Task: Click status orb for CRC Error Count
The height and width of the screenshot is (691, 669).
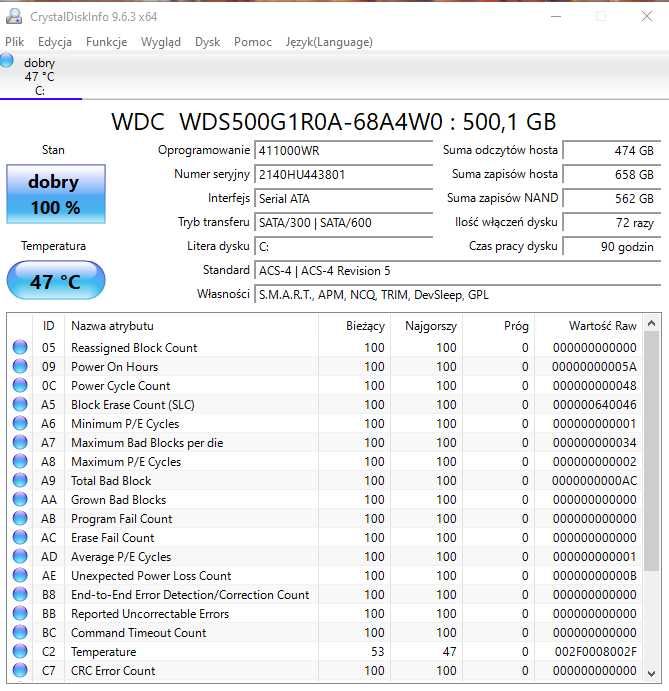Action: coord(20,670)
